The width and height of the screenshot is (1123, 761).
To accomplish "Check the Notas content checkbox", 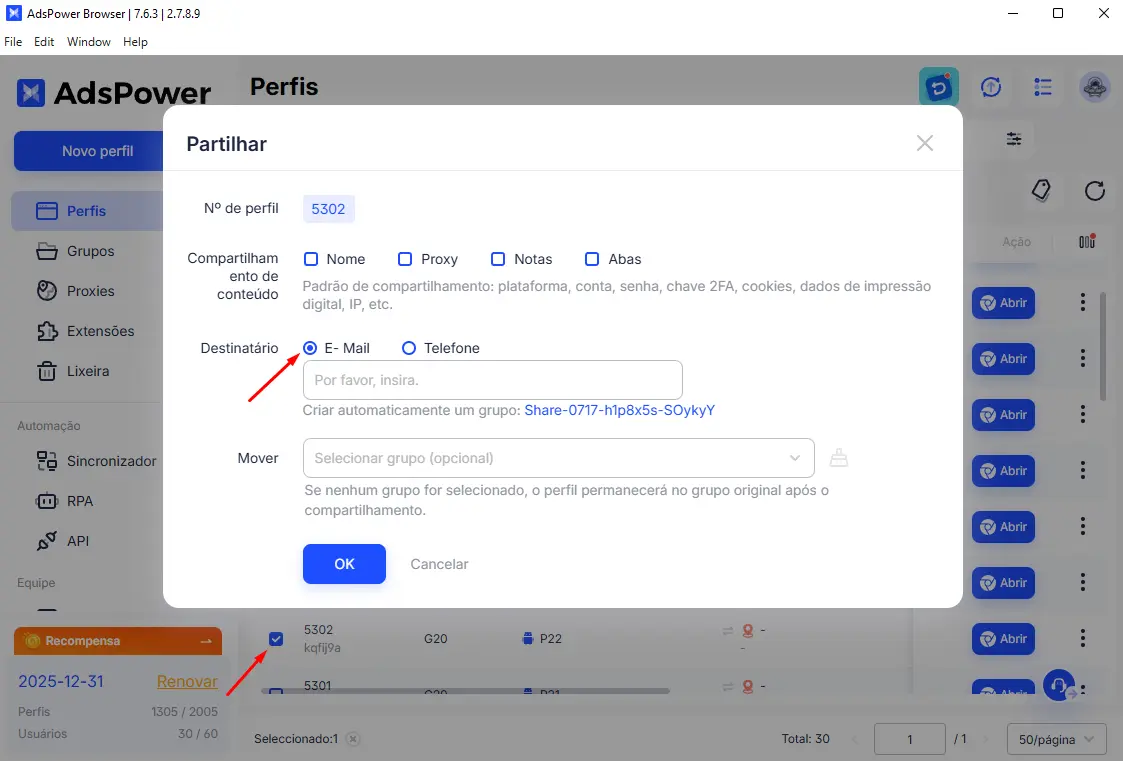I will pyautogui.click(x=498, y=259).
